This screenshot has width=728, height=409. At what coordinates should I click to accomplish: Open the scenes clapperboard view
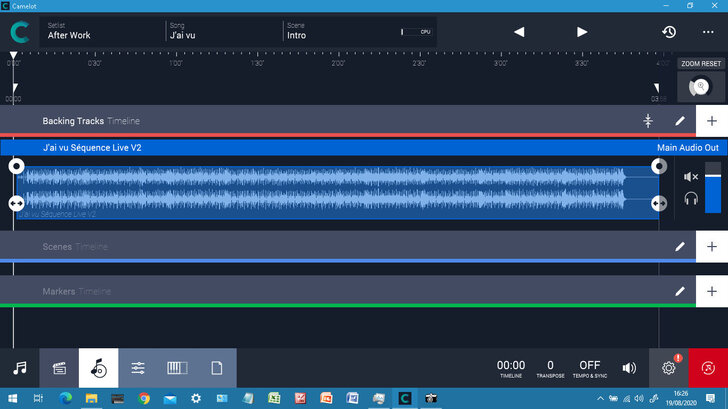click(x=59, y=367)
